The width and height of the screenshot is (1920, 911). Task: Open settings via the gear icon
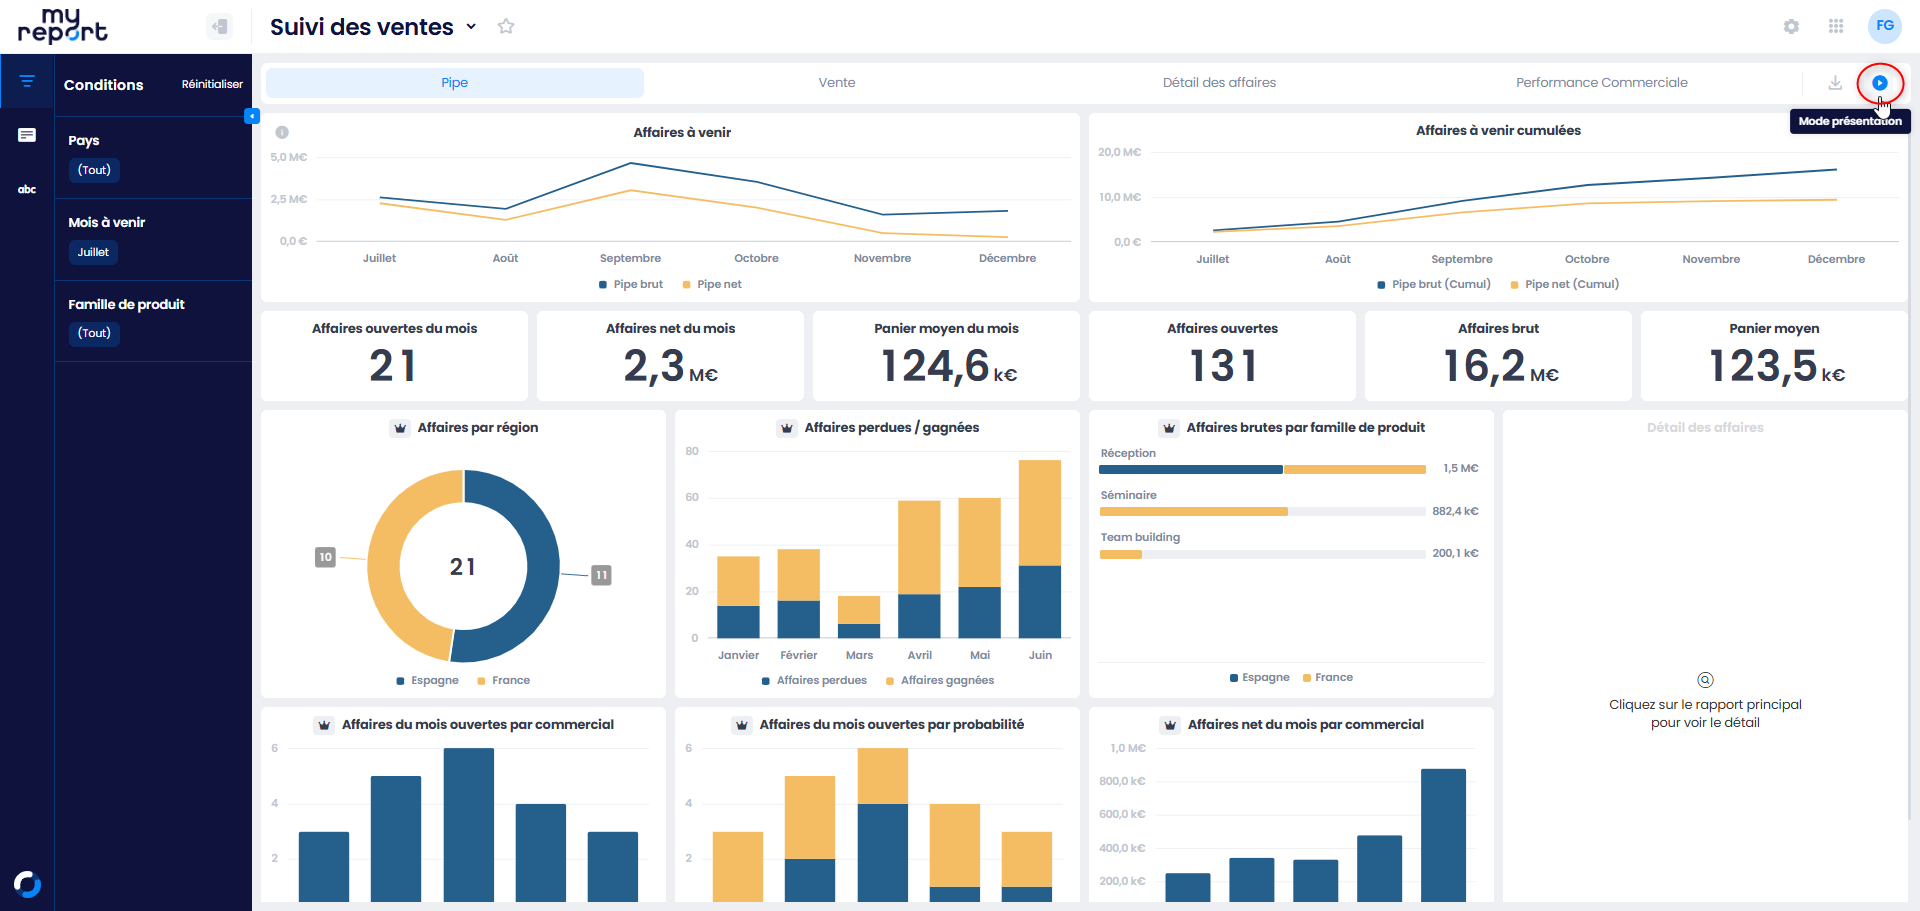pos(1791,27)
